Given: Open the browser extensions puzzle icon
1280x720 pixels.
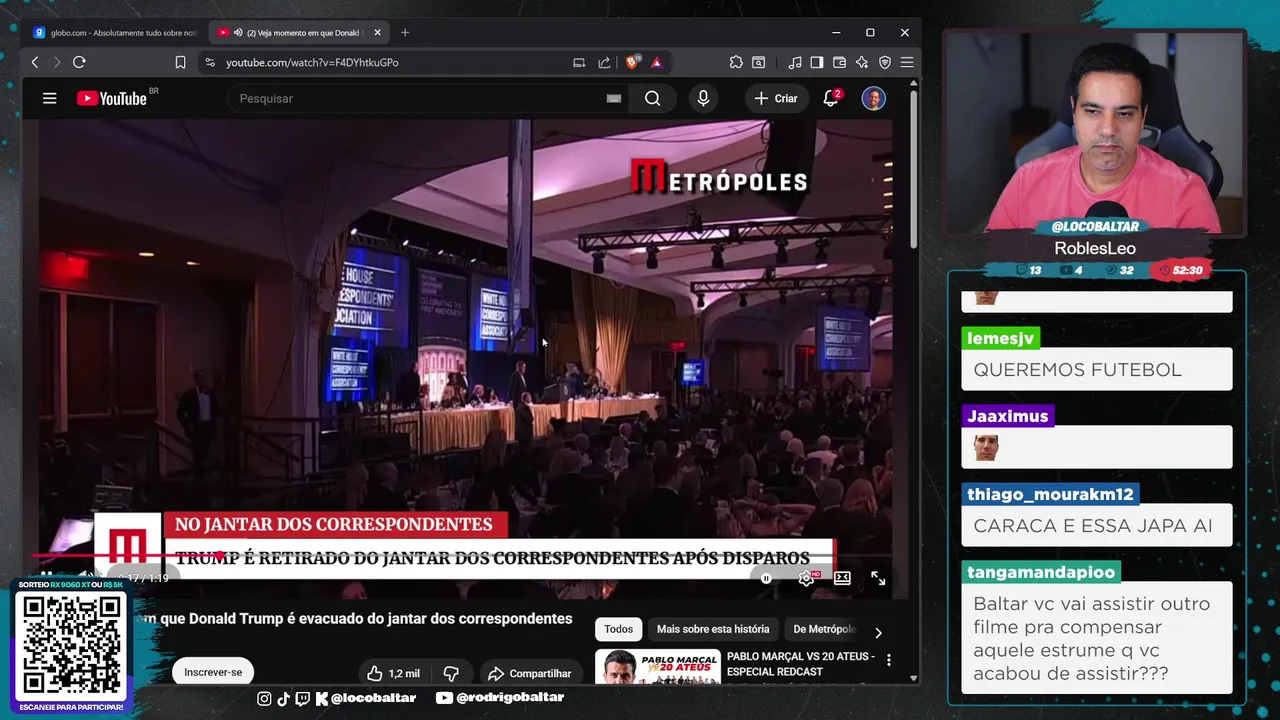Looking at the screenshot, I should point(736,62).
